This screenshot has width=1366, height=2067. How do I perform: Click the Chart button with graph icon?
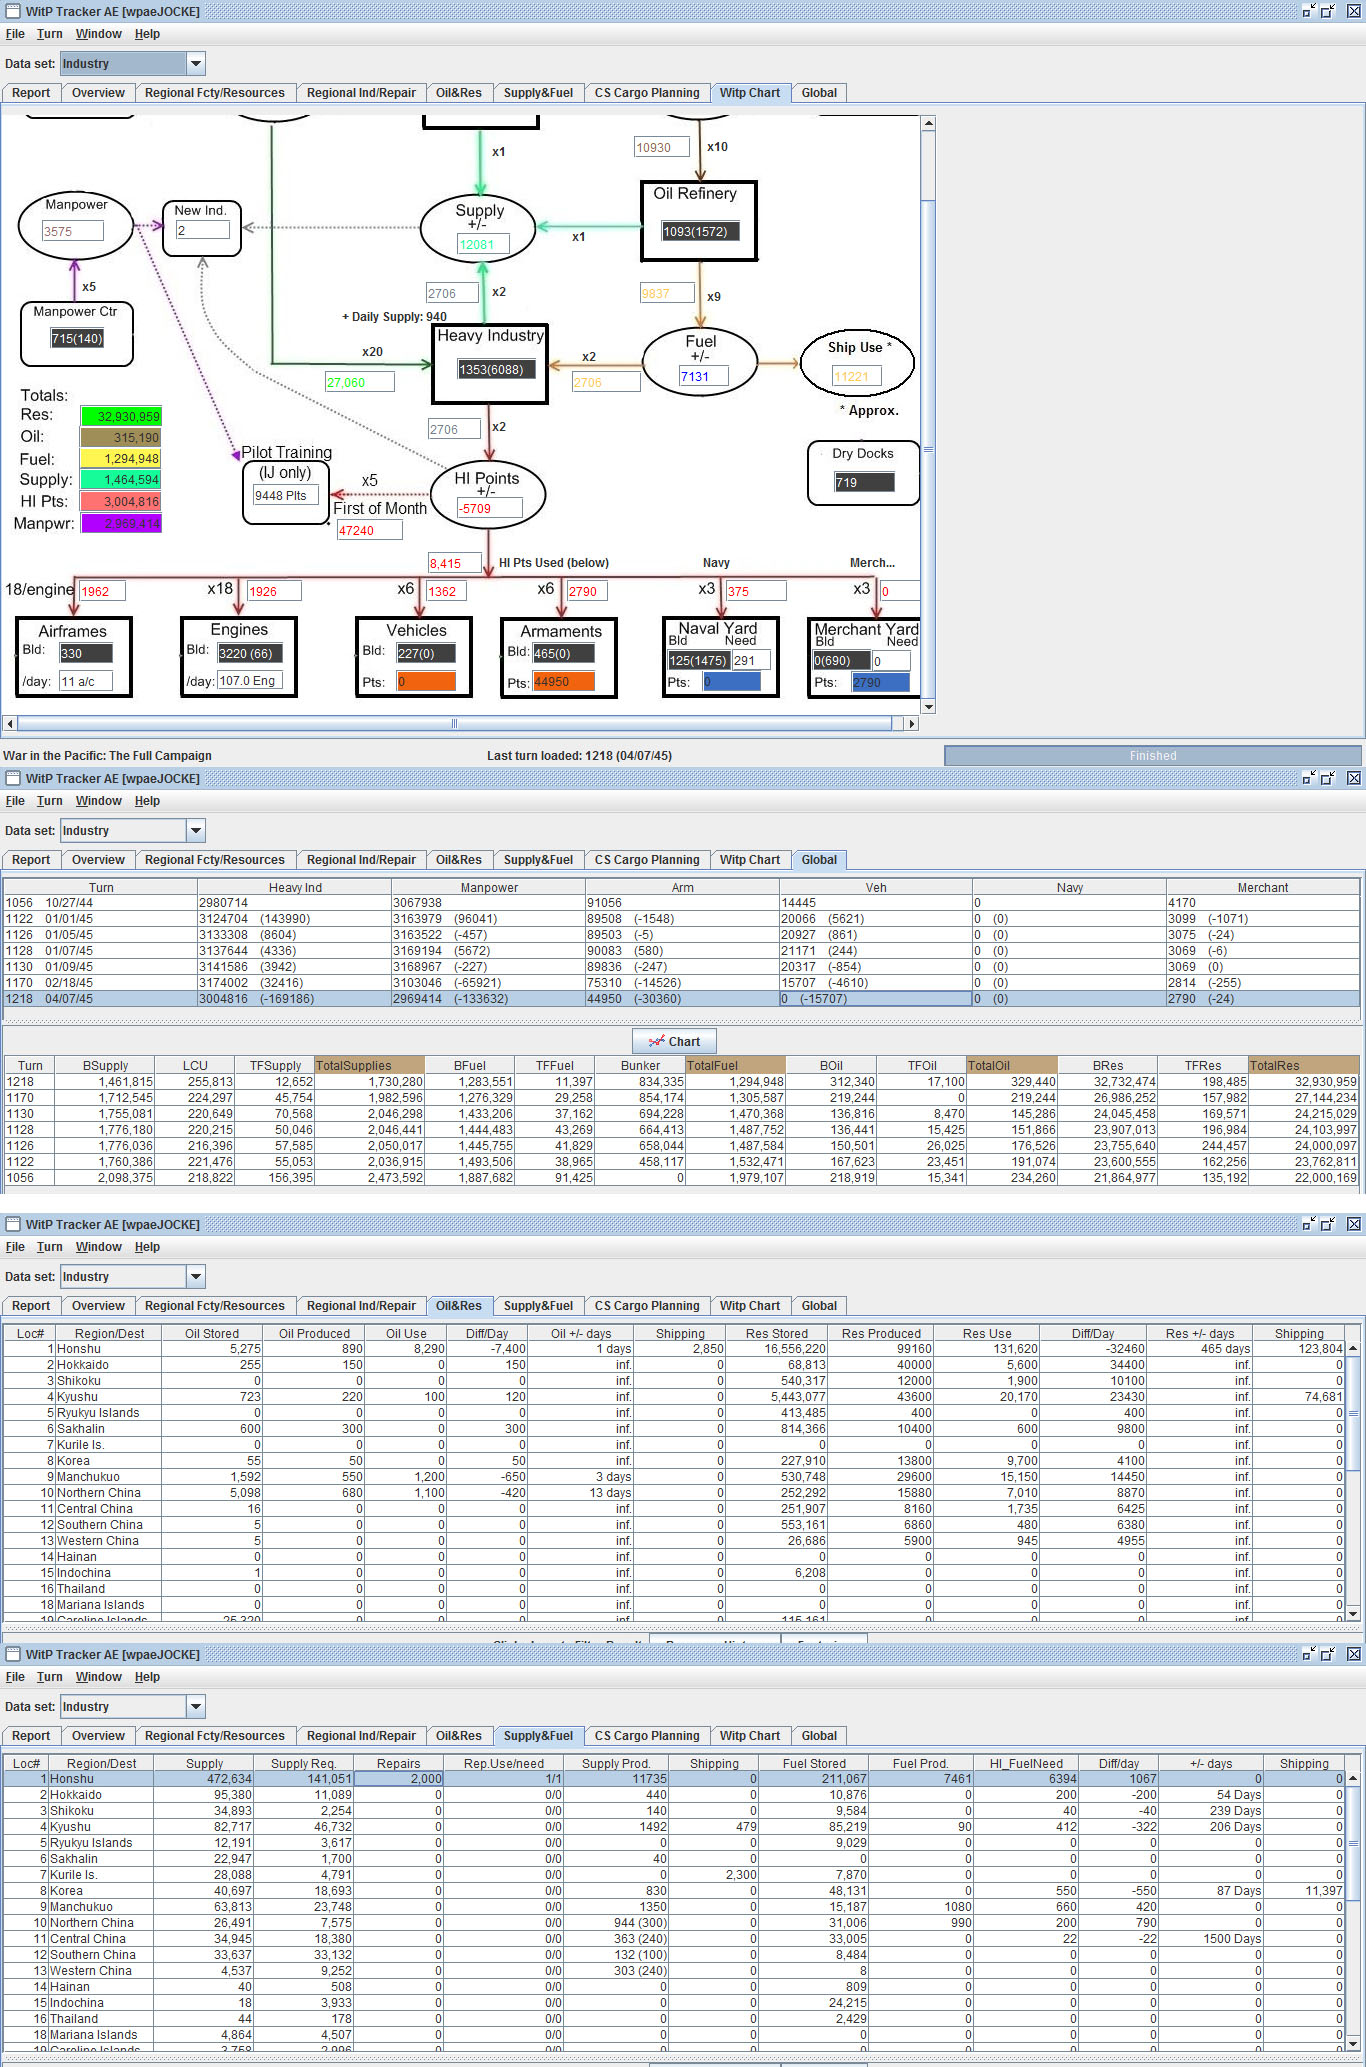pos(674,1041)
